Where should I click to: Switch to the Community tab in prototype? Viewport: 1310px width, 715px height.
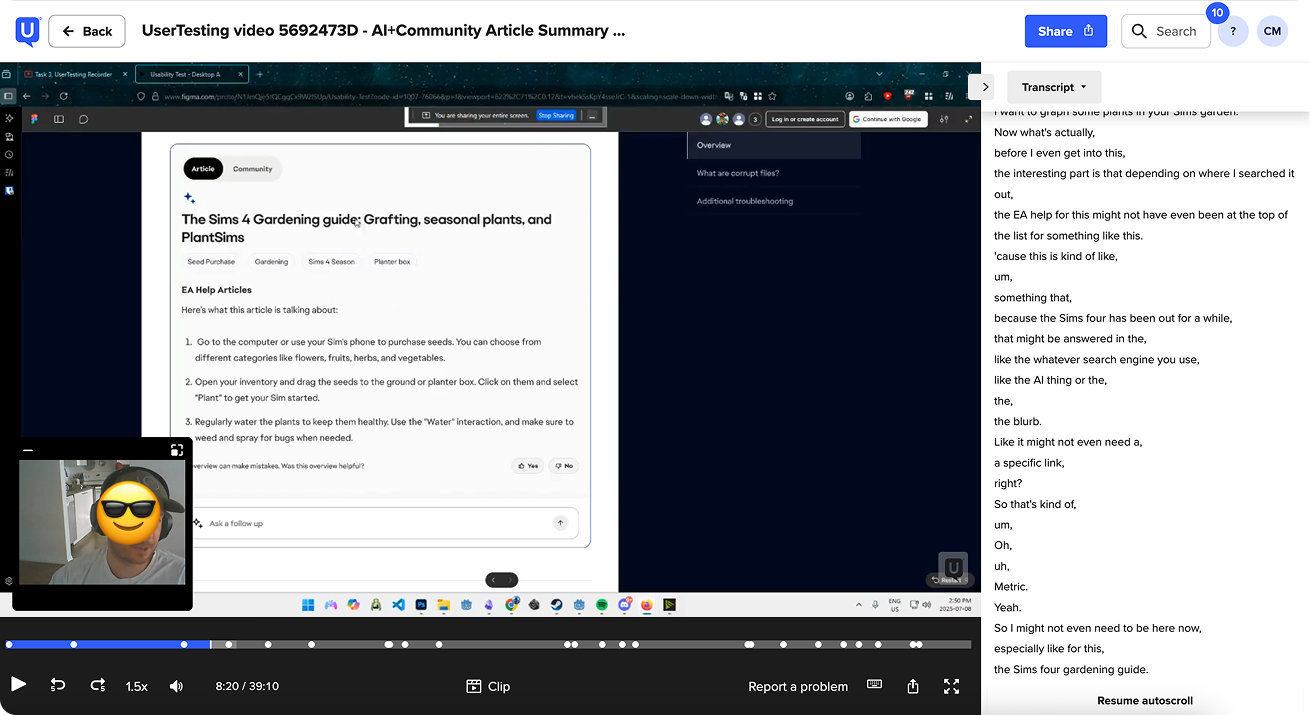[x=252, y=169]
